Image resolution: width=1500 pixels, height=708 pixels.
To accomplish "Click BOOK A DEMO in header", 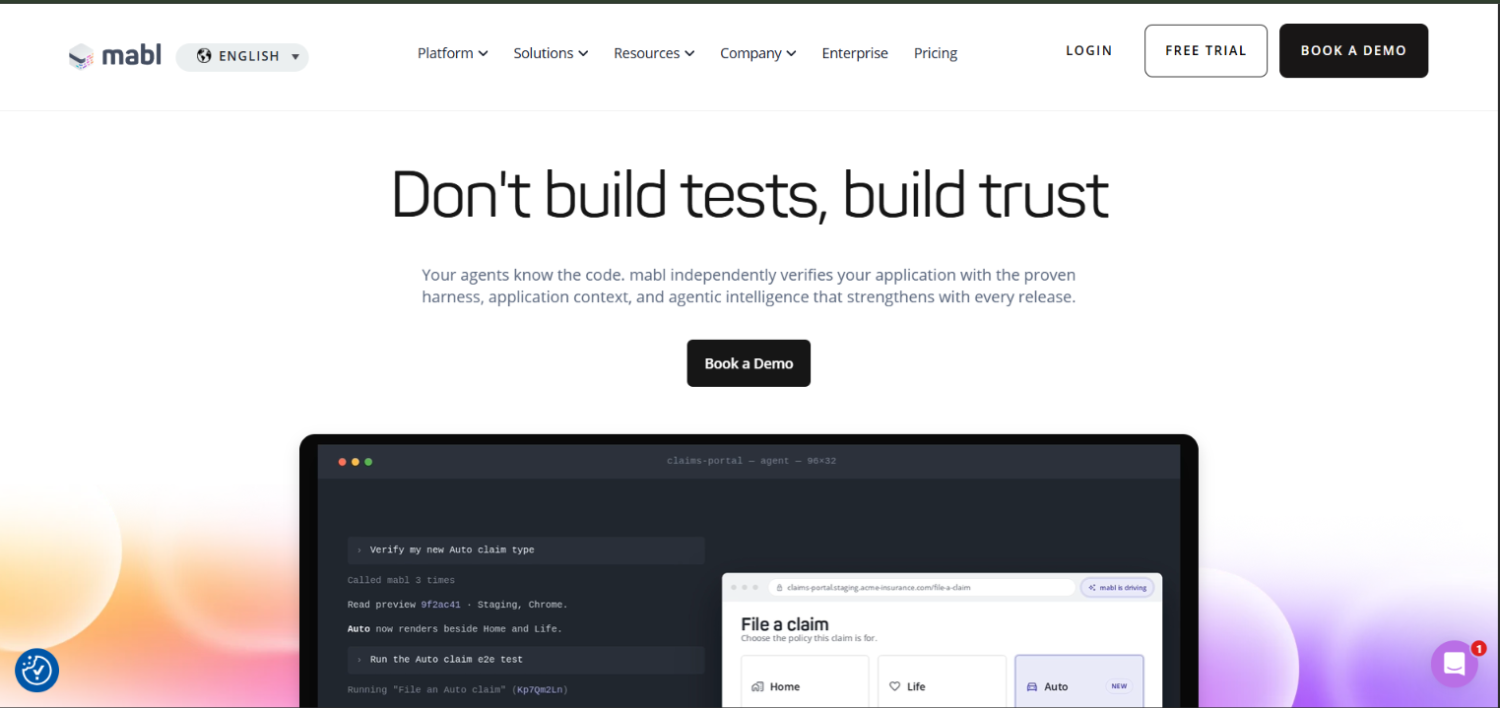I will click(1353, 51).
